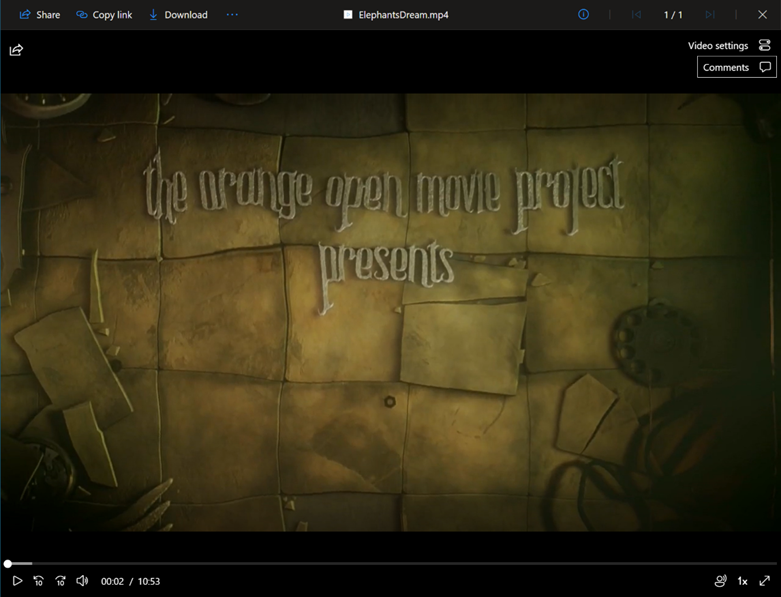
Task: Click the Share button in top toolbar
Action: 39,15
